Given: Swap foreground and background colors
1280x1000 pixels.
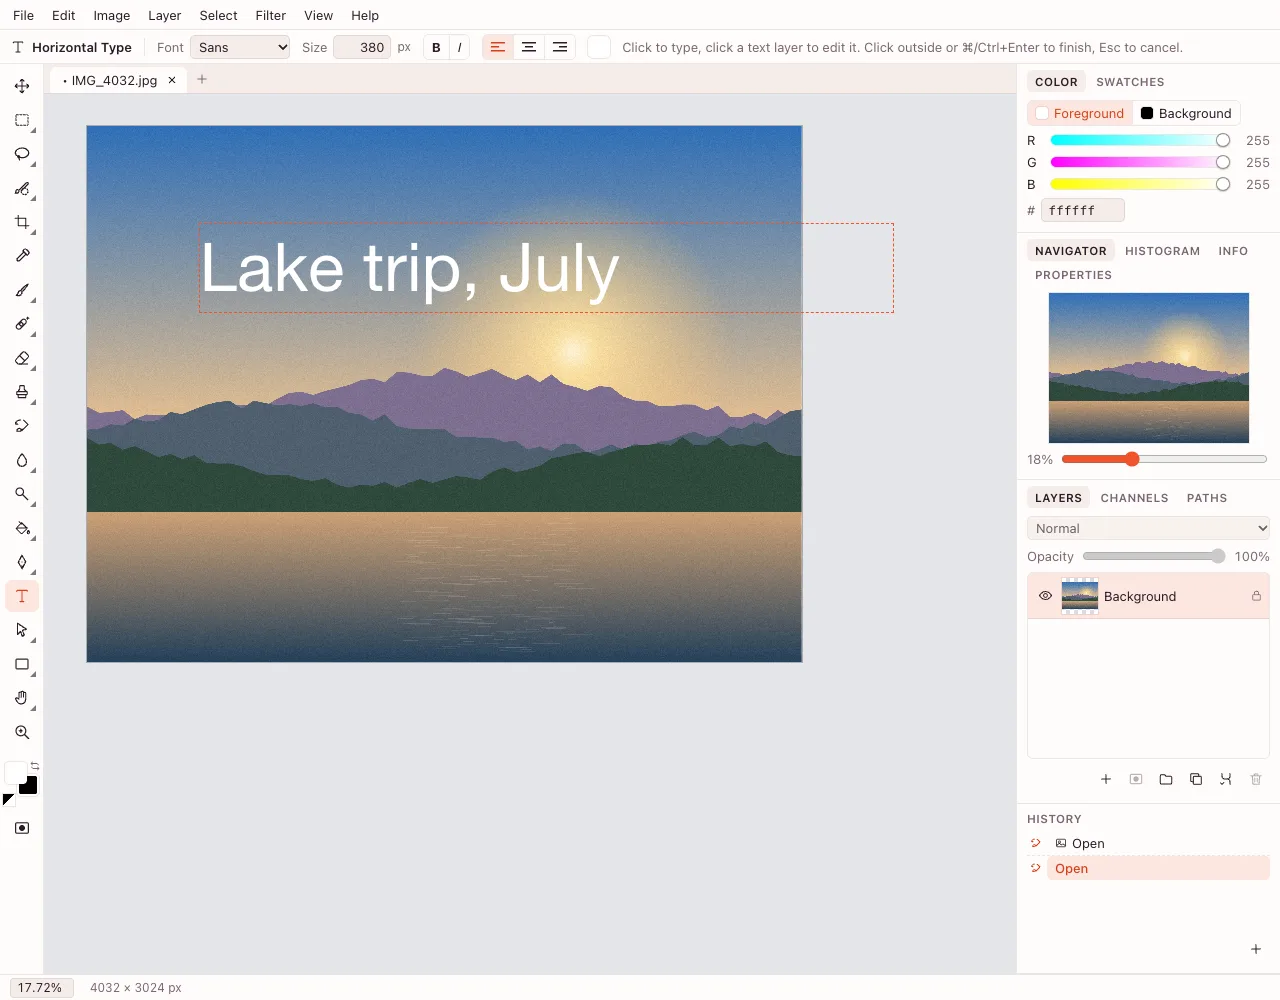Looking at the screenshot, I should point(35,766).
